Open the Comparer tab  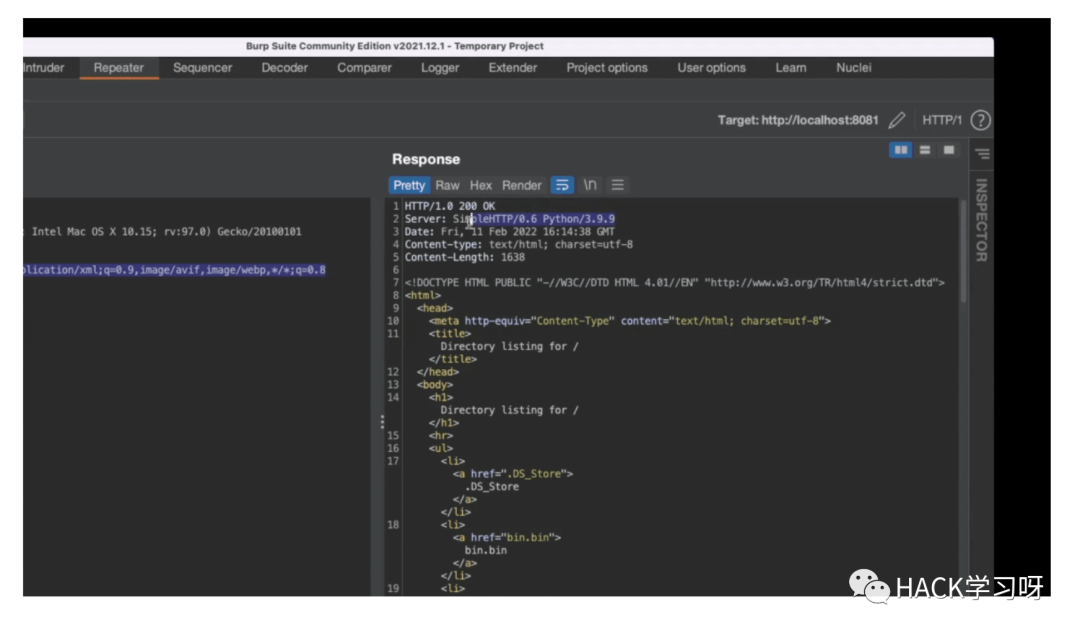coord(364,68)
